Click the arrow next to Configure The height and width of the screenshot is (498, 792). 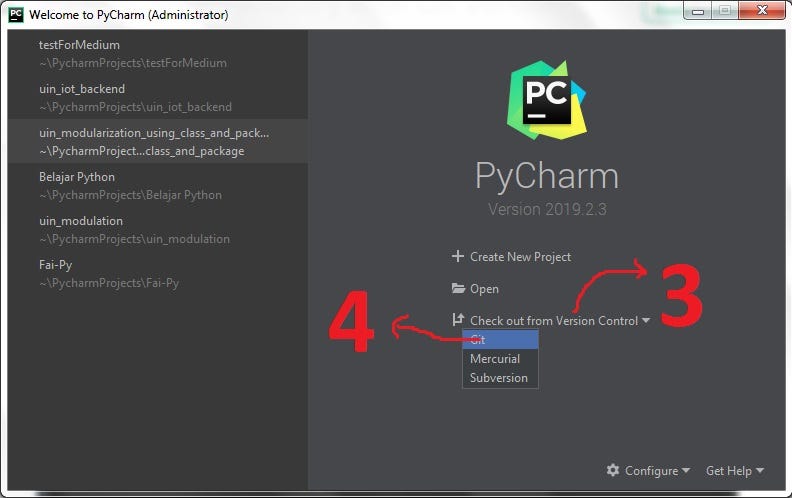(x=685, y=471)
